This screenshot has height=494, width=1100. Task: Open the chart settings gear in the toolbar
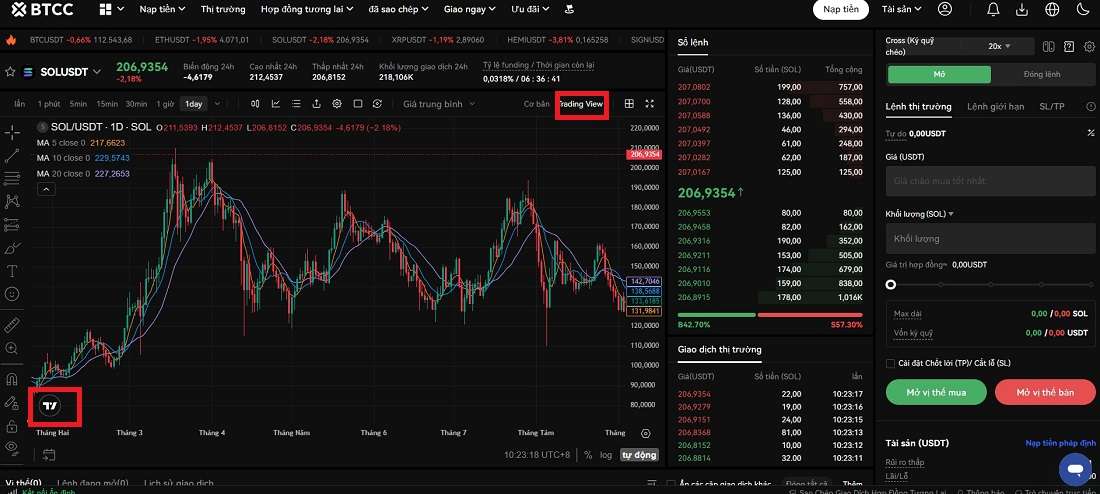(x=337, y=104)
